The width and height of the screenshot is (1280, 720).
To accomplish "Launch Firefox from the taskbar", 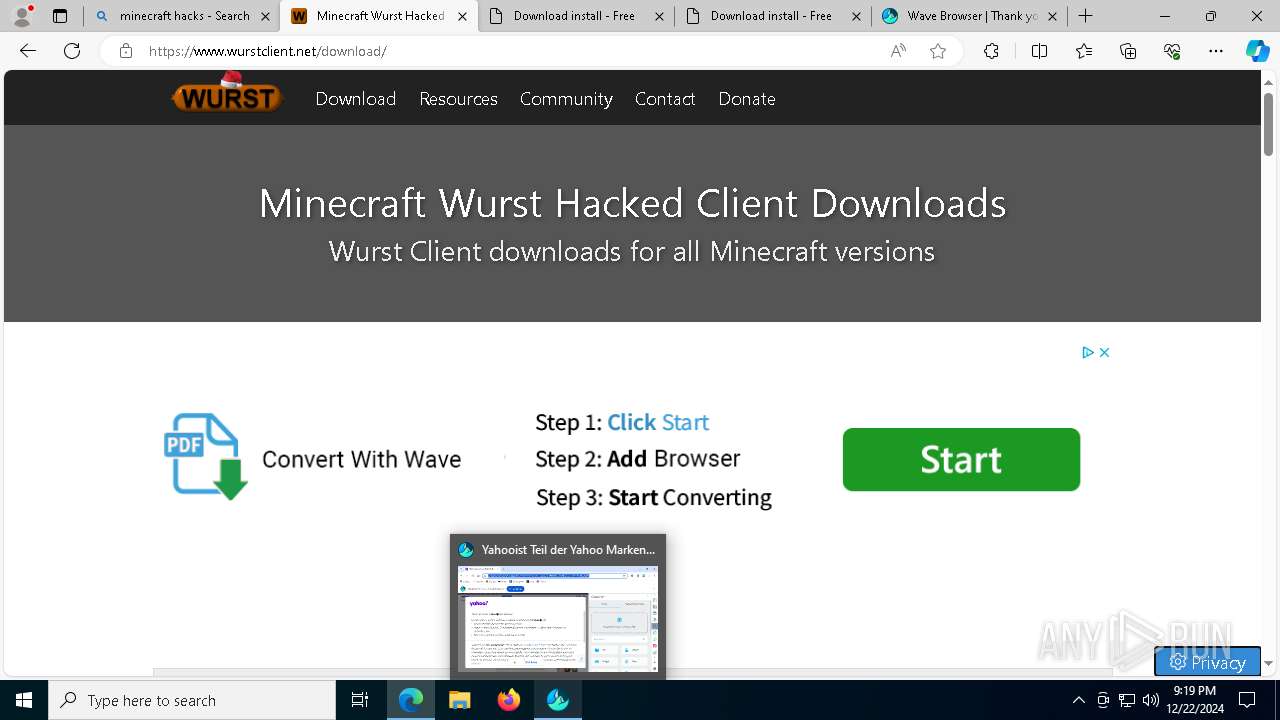I will point(509,700).
